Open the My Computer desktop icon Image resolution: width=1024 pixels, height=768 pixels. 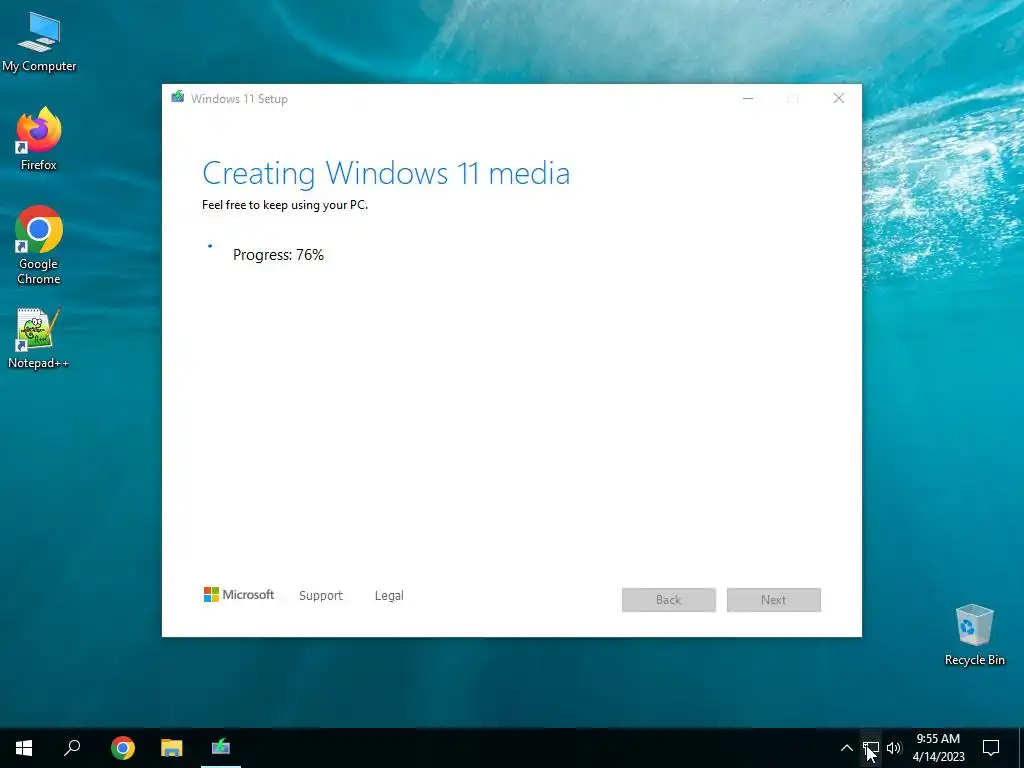tap(39, 41)
